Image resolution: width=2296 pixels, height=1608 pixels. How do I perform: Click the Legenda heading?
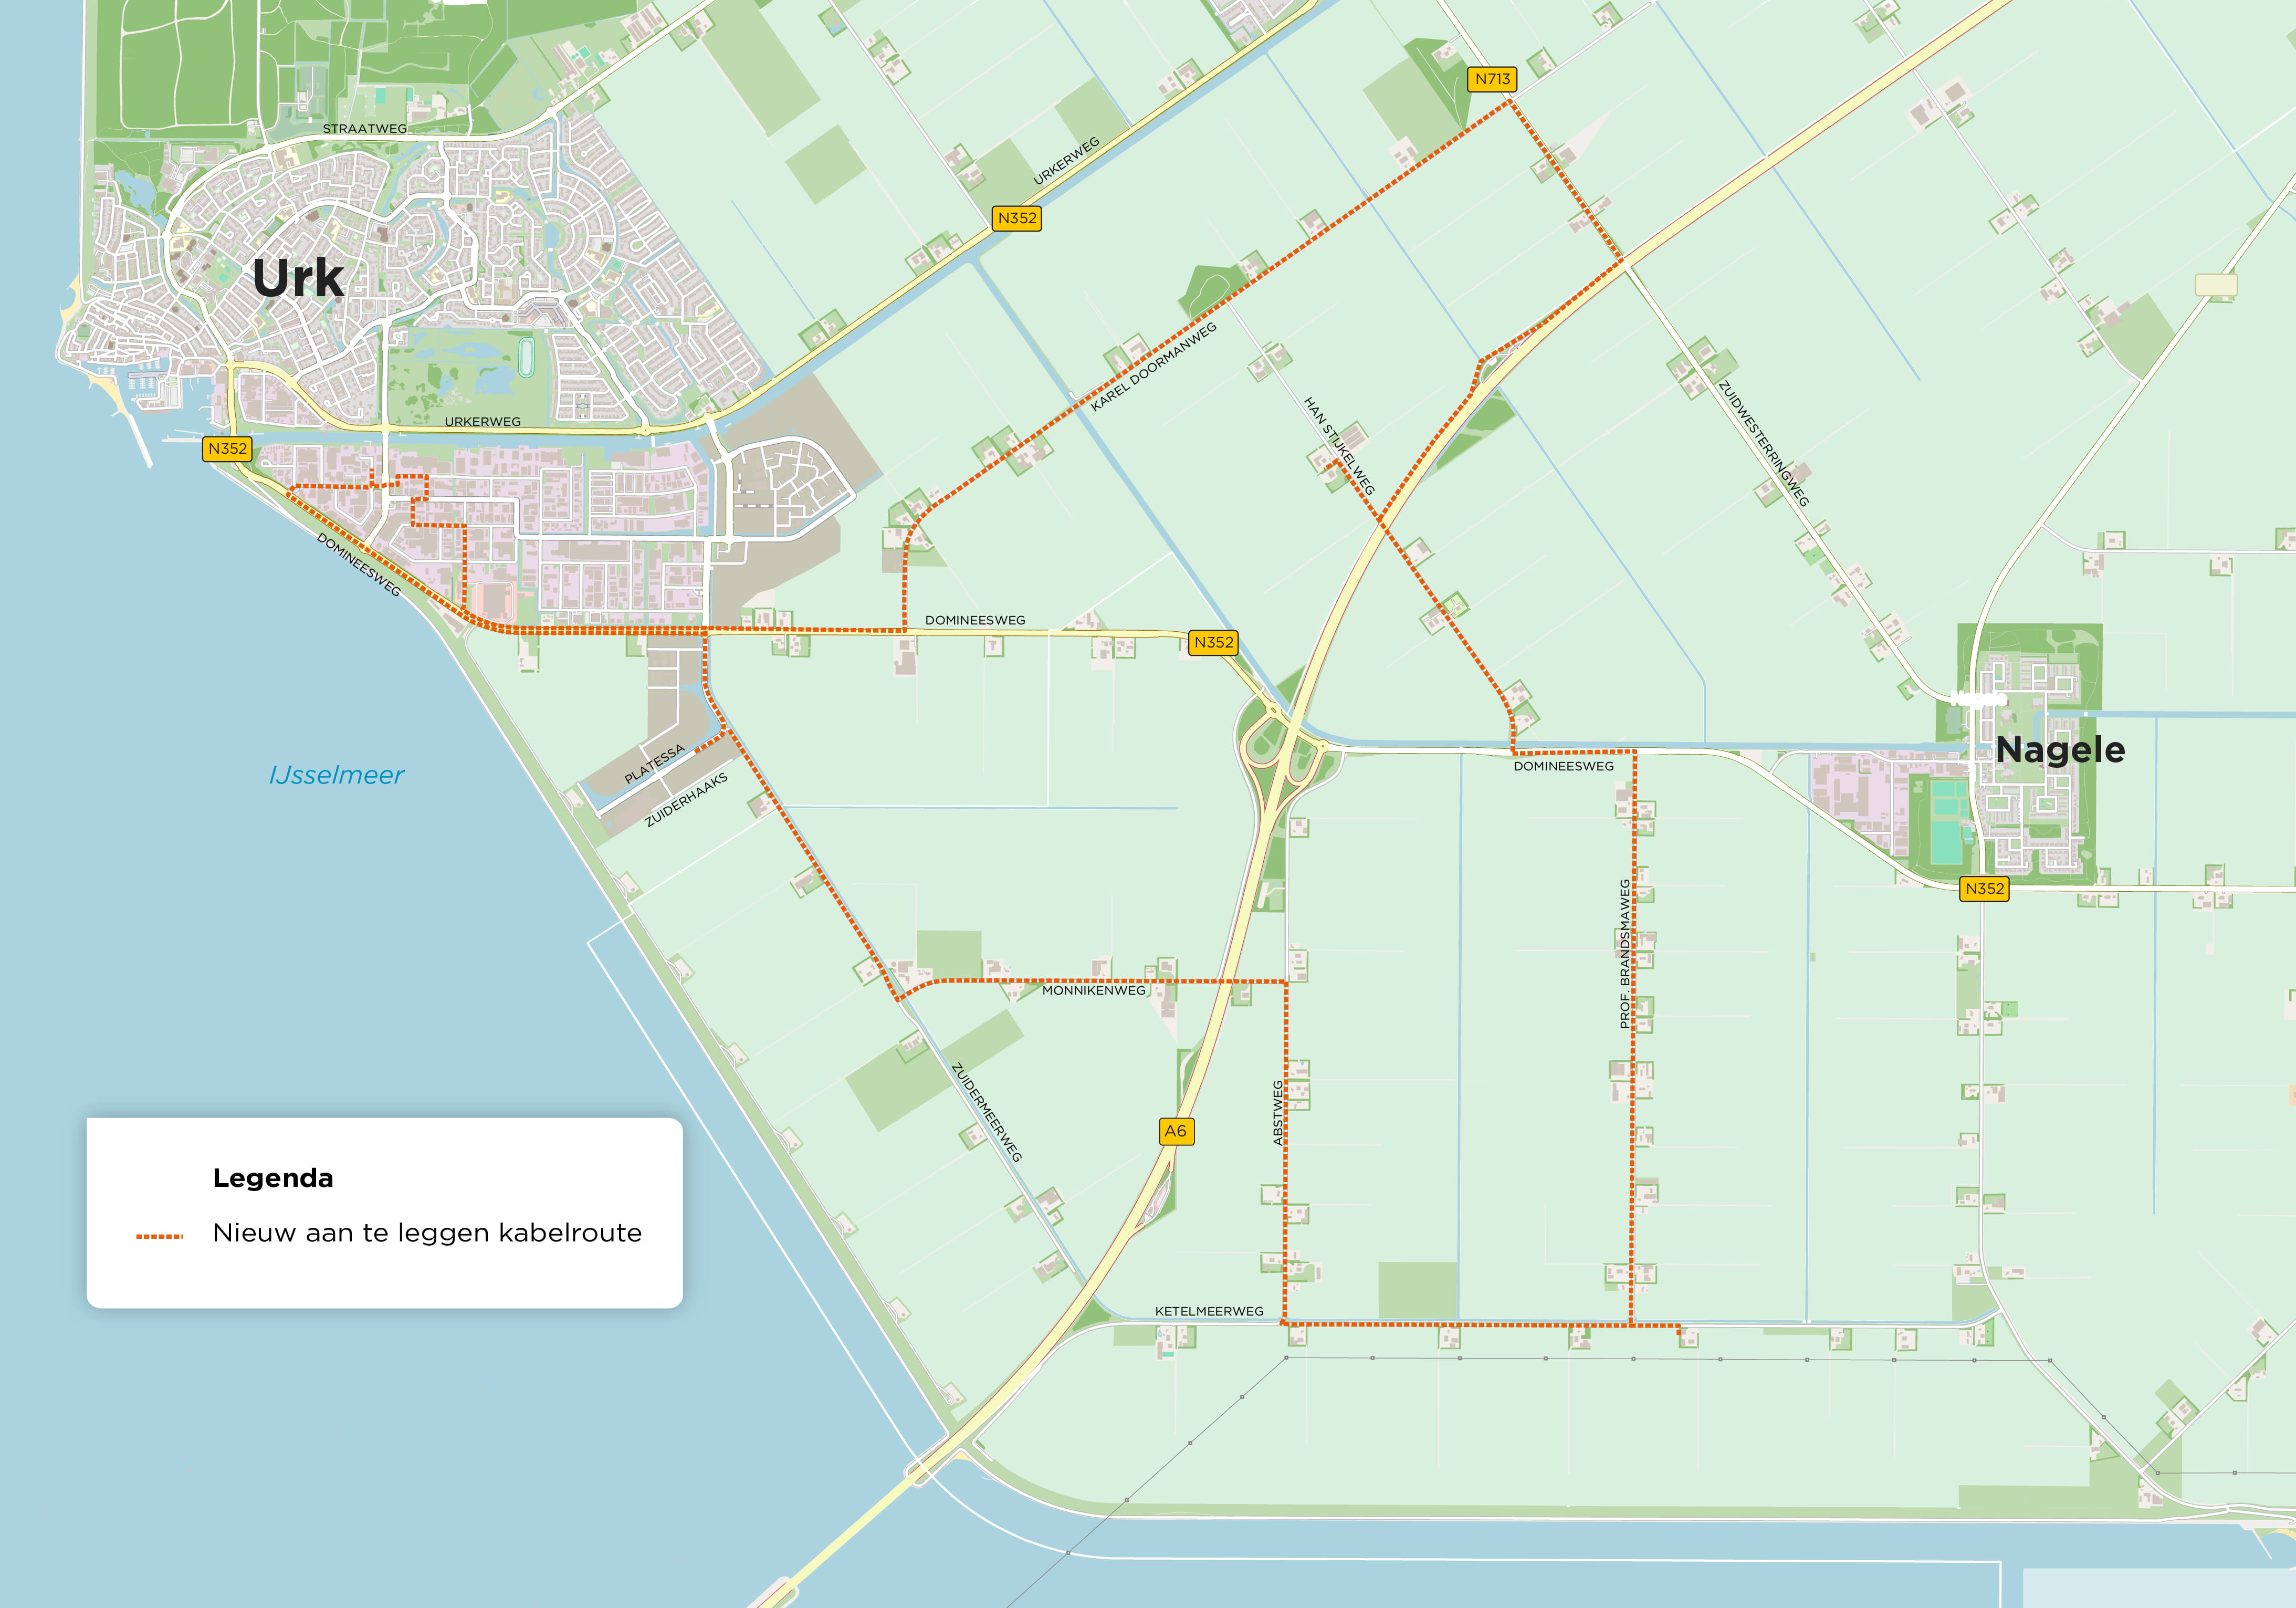273,1178
